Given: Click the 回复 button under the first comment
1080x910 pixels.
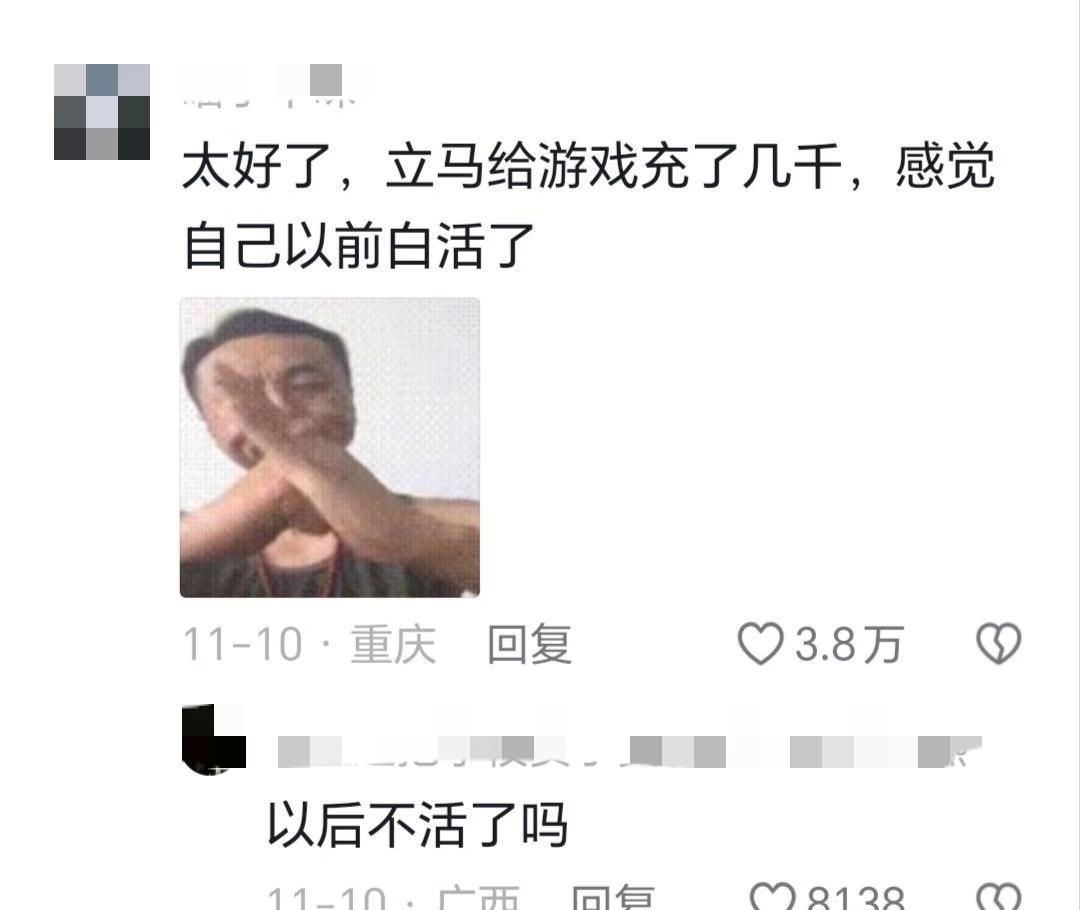Looking at the screenshot, I should pyautogui.click(x=530, y=644).
